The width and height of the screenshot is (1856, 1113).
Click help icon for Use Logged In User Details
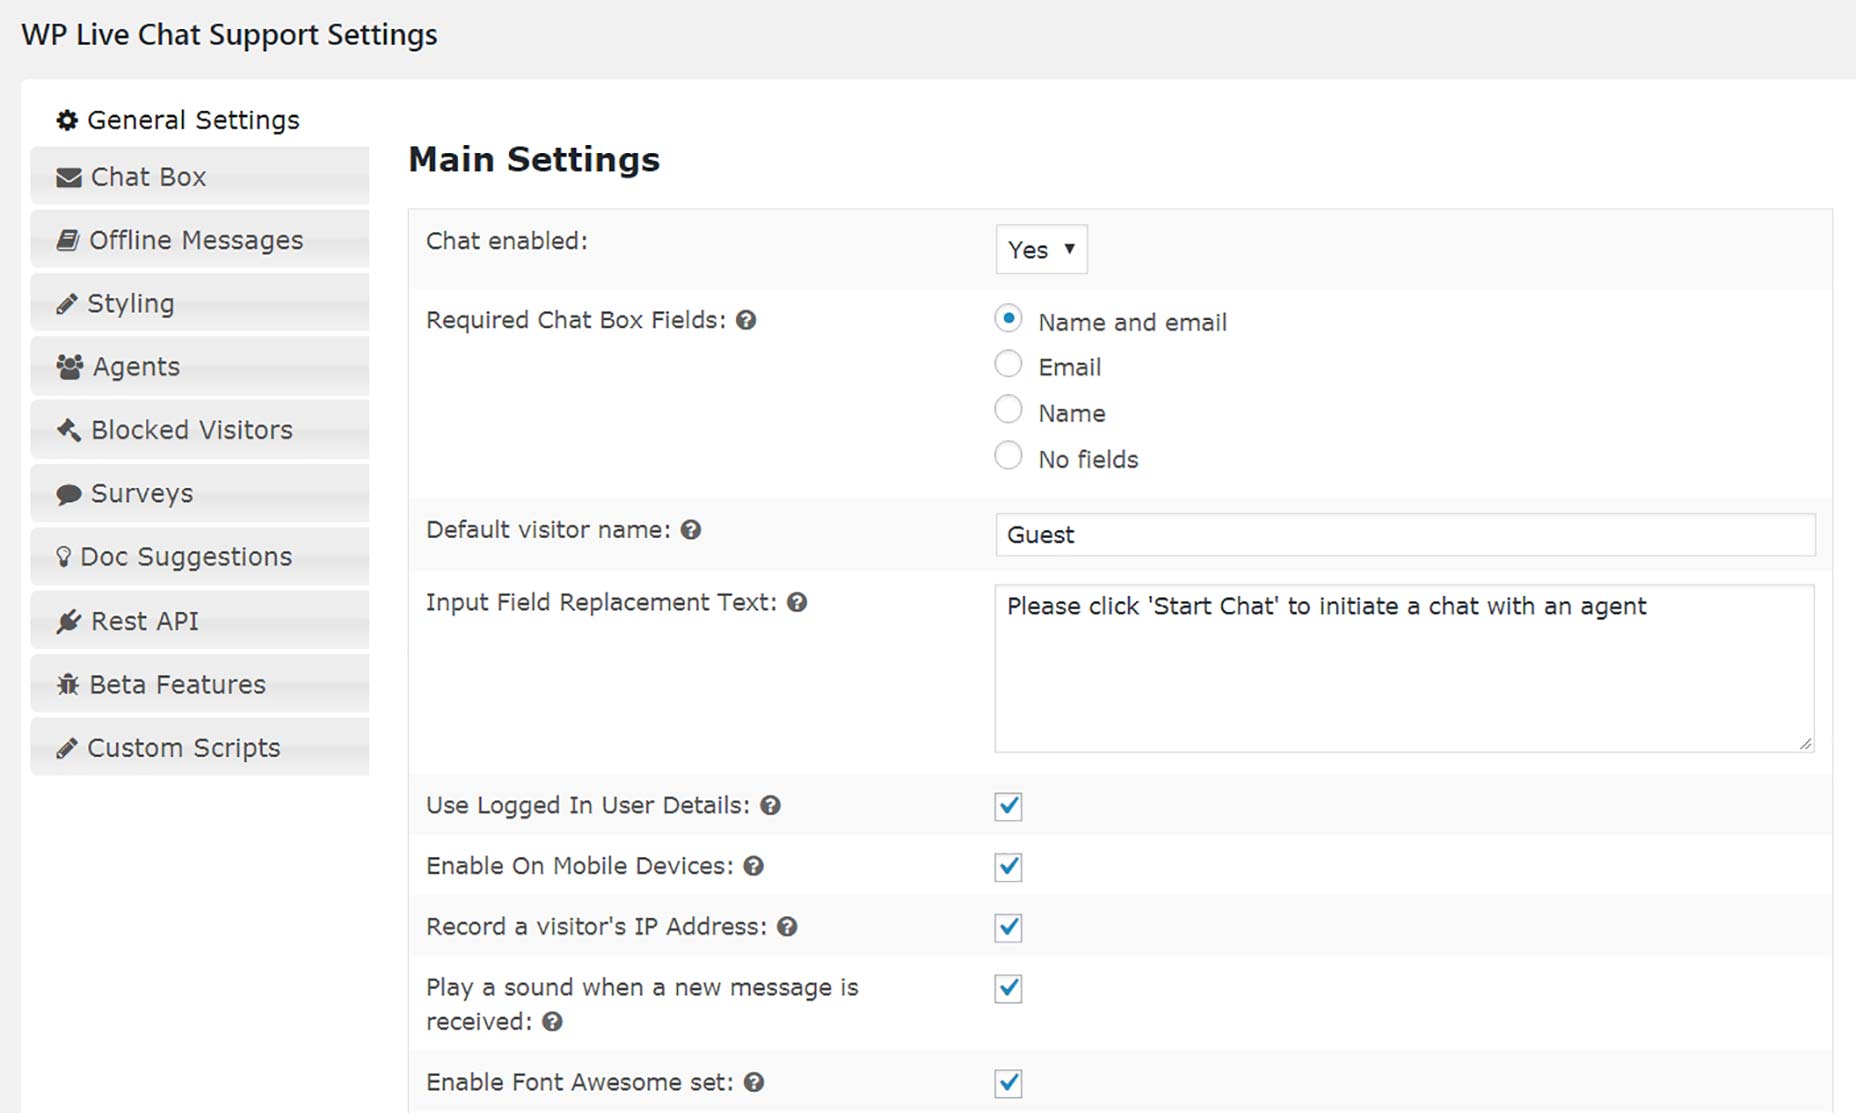point(770,805)
